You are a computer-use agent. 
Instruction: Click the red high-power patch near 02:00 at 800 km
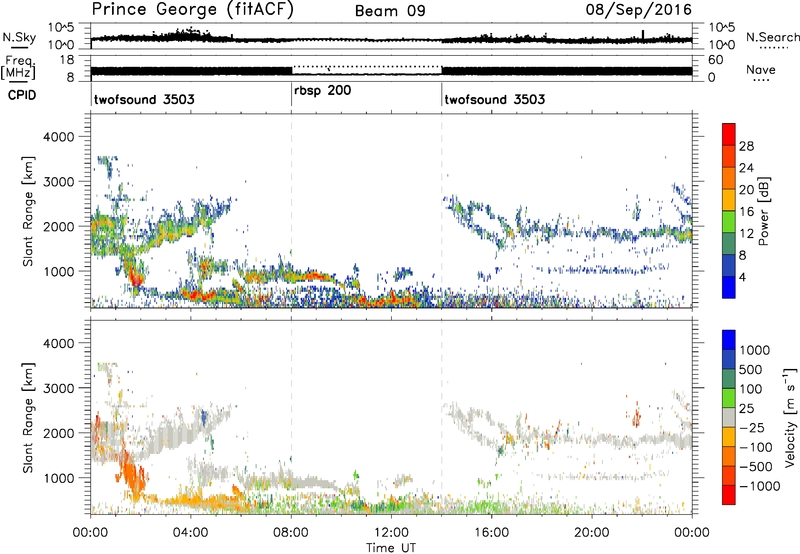click(136, 278)
